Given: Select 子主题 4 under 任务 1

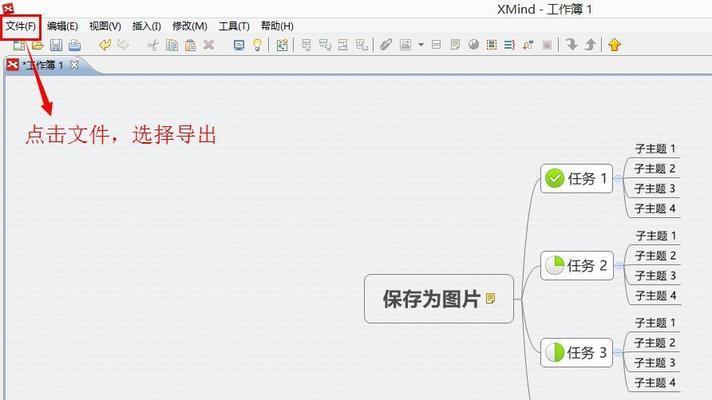Looking at the screenshot, I should click(655, 209).
